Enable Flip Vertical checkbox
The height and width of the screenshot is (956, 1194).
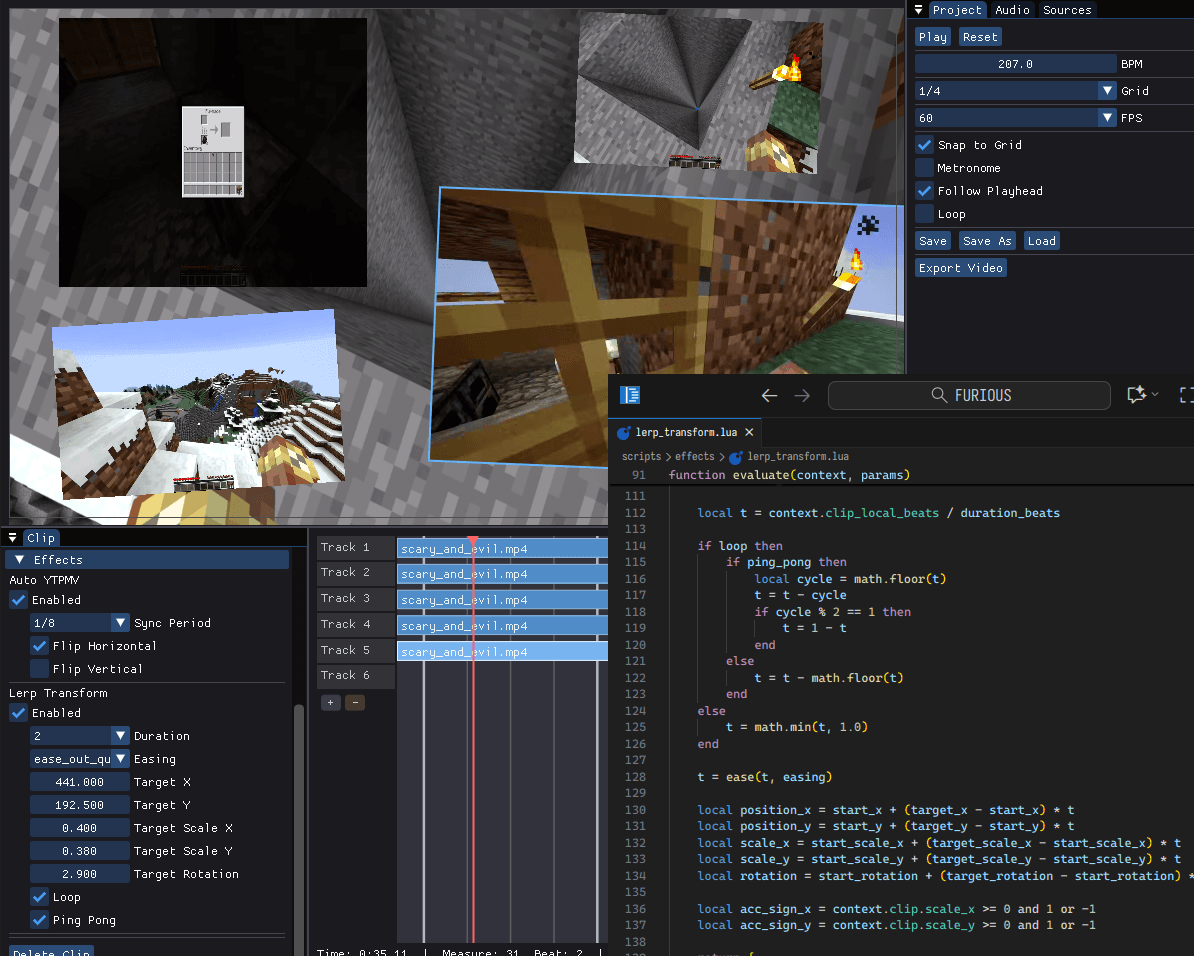click(x=40, y=669)
